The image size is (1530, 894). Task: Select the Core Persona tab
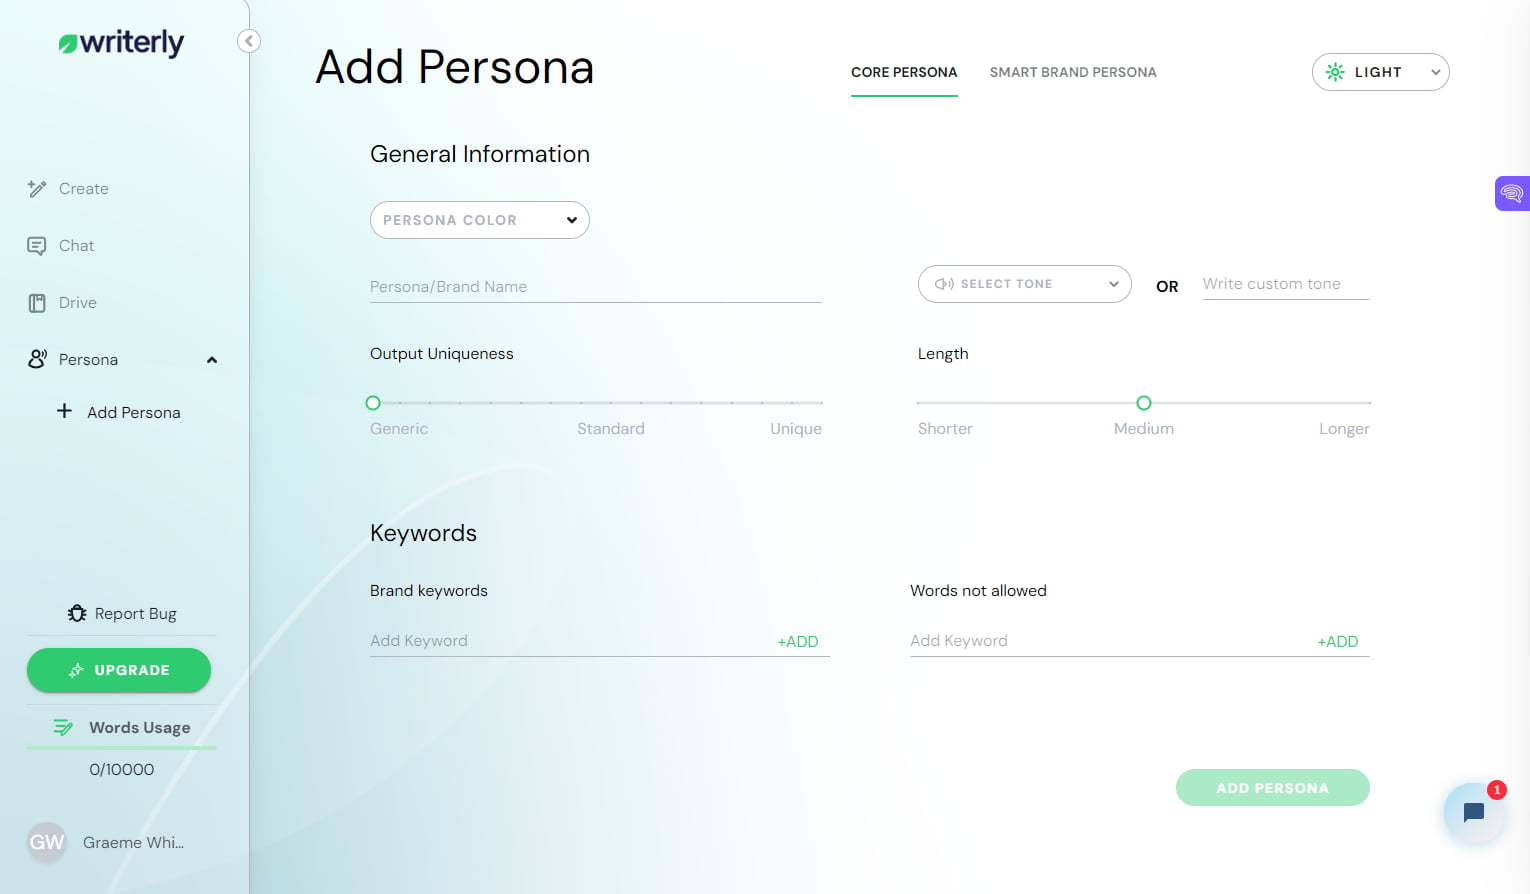click(904, 72)
